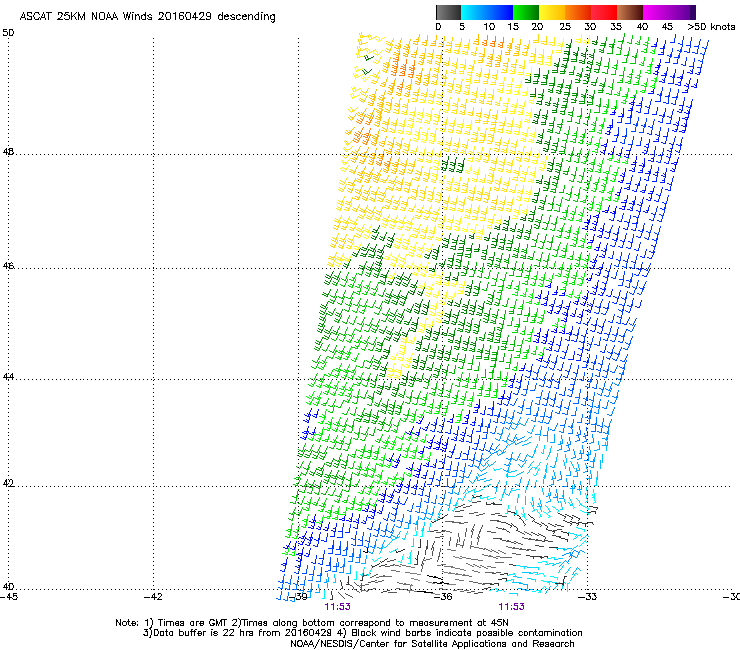Click the longitude label '-42'

153,597
